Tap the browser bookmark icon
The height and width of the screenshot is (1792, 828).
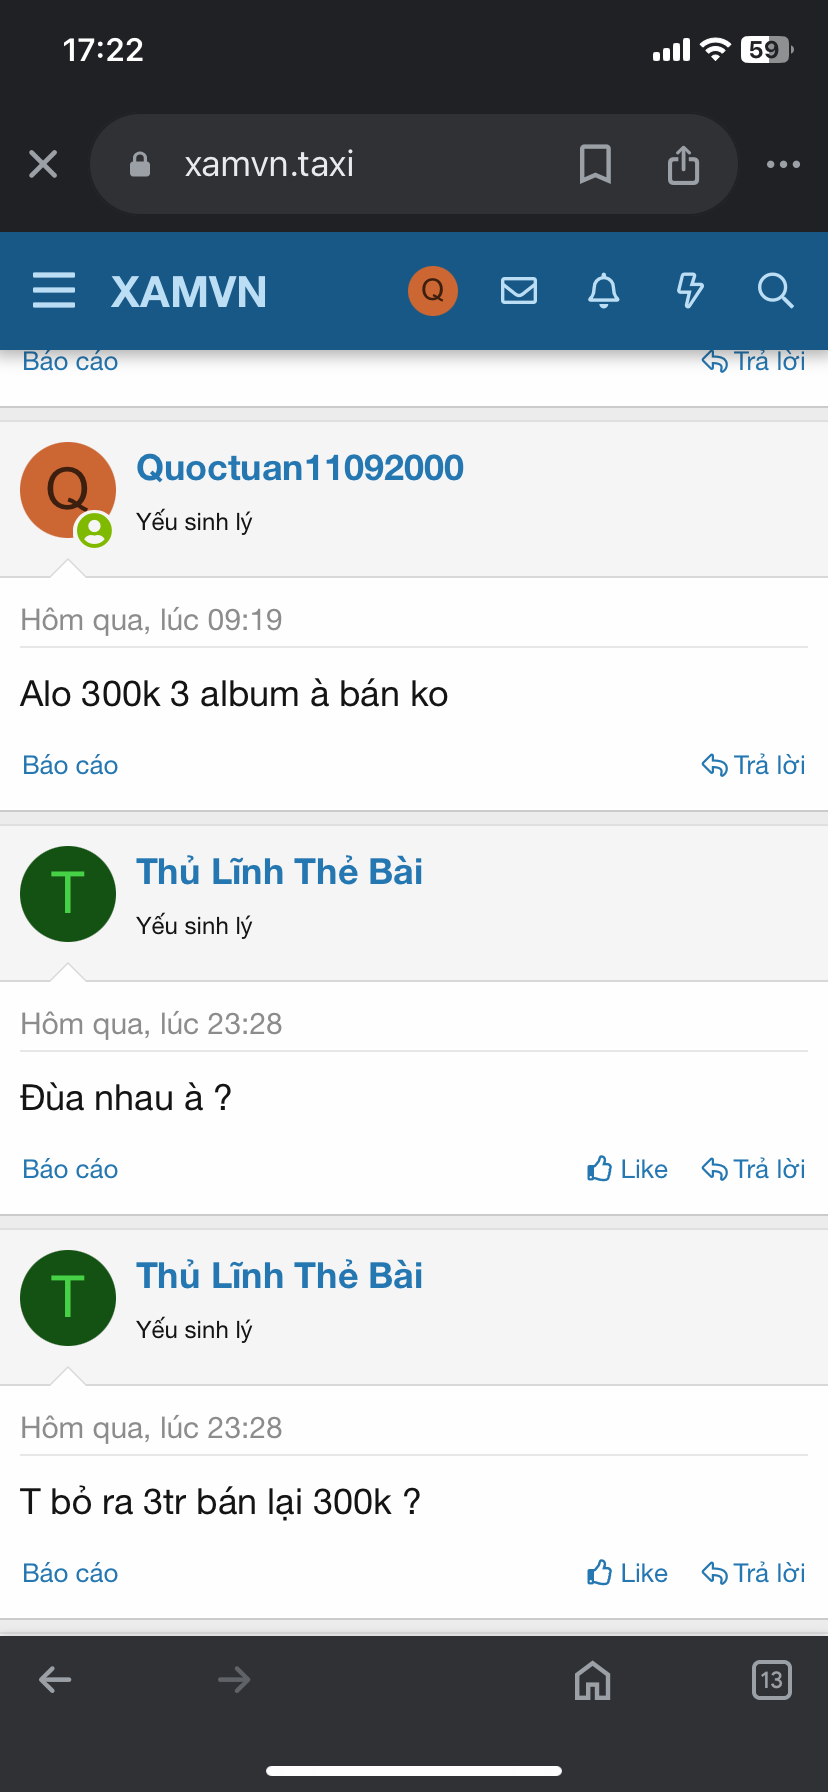coord(596,164)
